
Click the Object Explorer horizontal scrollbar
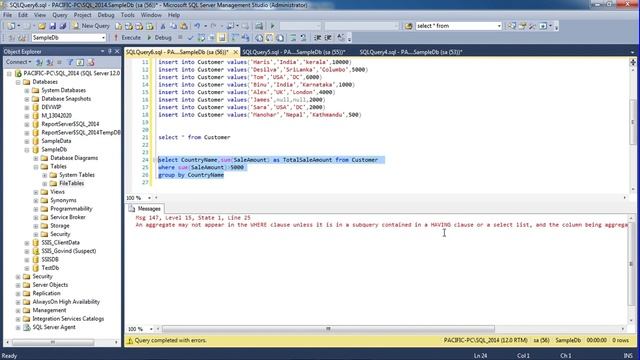click(x=53, y=342)
